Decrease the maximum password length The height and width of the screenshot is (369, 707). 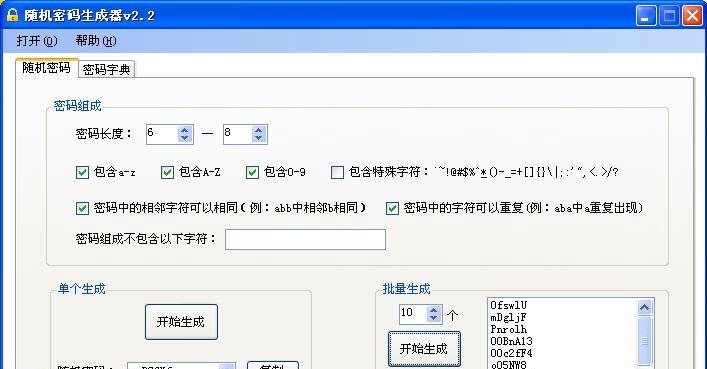click(x=259, y=139)
